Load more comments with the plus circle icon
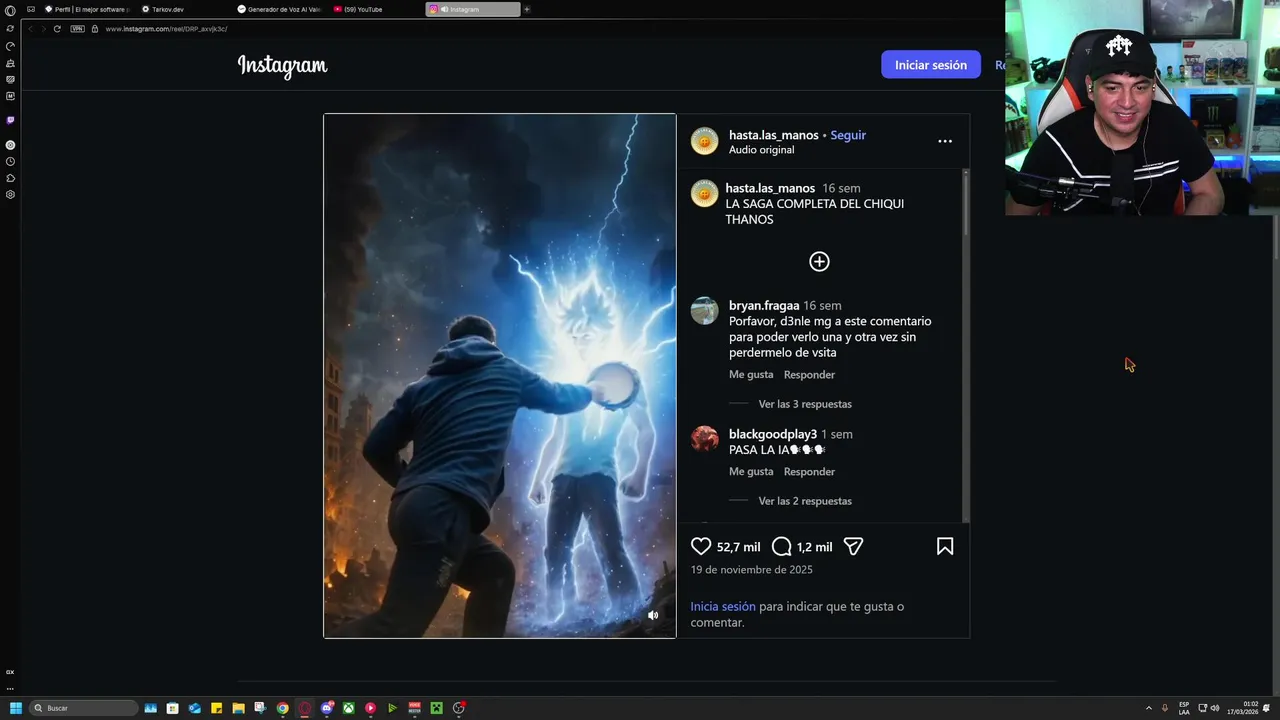1280x720 pixels. click(x=819, y=262)
